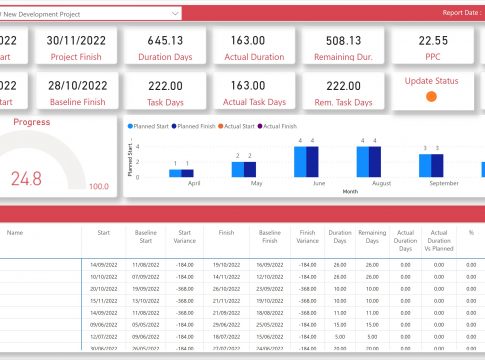Click the Report Date label
Screen dimensions: 485x360
pyautogui.click(x=462, y=13)
